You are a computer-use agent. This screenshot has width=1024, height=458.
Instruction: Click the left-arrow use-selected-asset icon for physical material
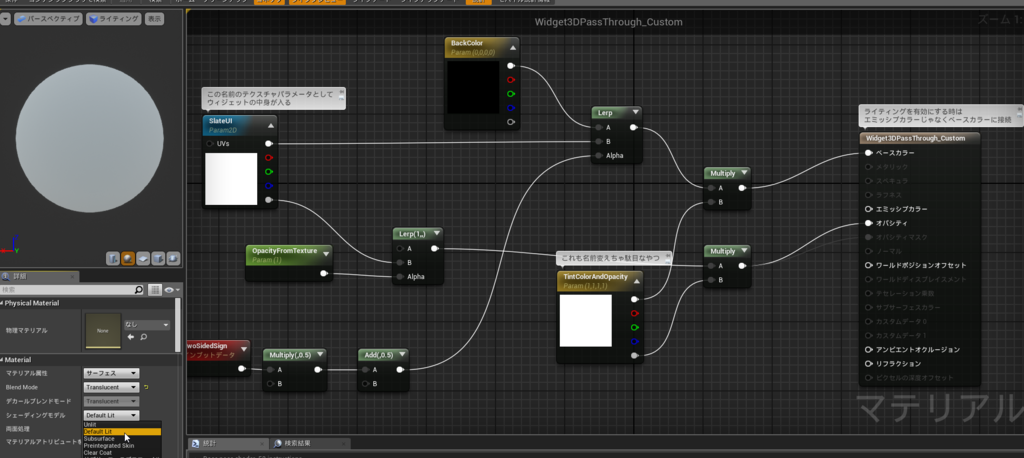pos(131,337)
